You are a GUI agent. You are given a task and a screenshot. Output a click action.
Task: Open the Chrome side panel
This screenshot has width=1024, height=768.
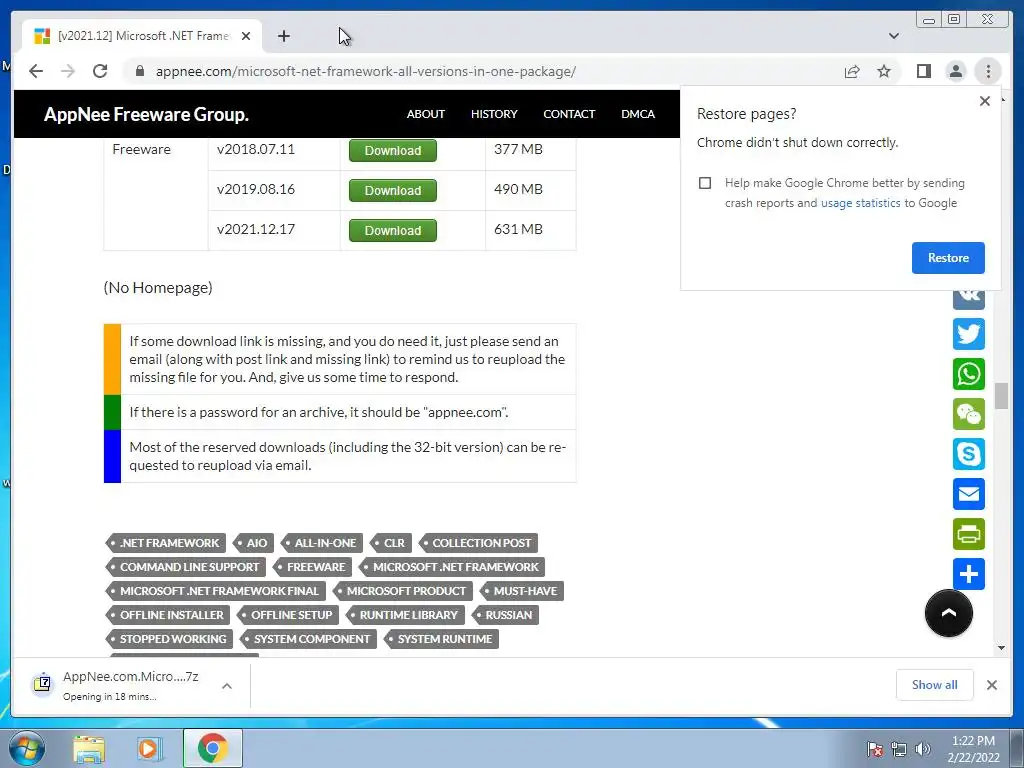click(x=923, y=71)
